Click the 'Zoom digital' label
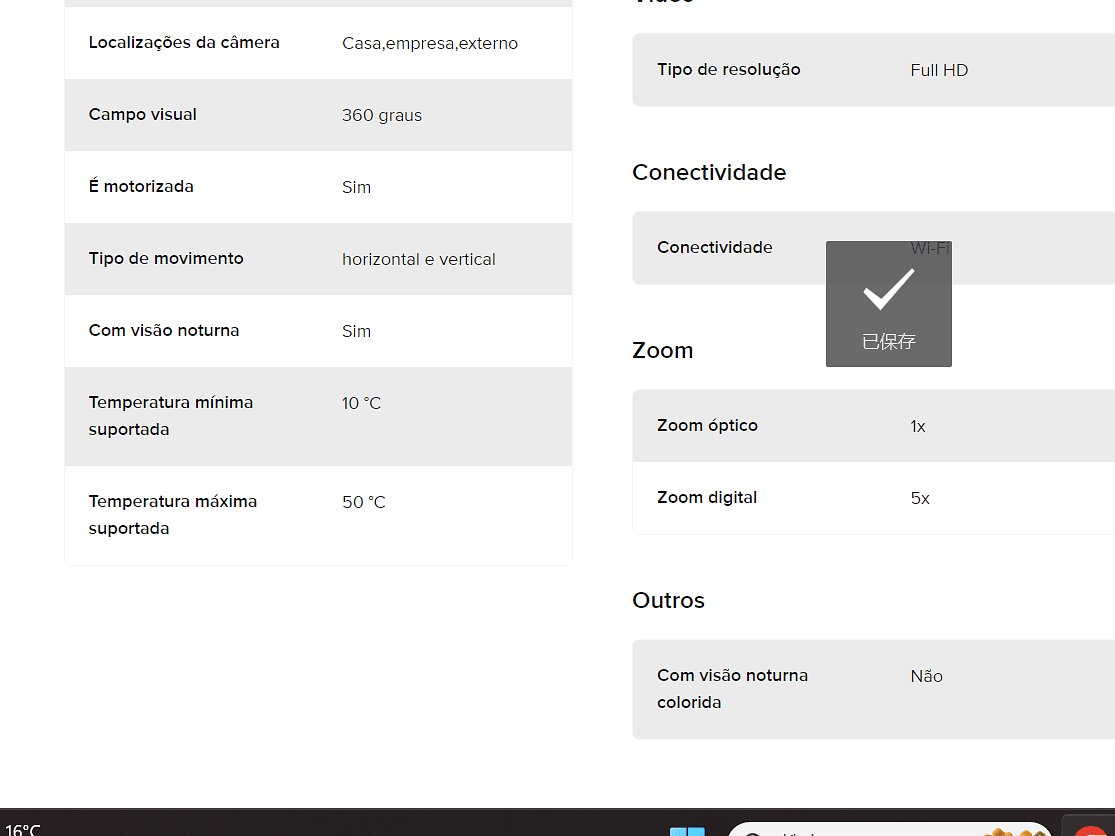 [706, 498]
